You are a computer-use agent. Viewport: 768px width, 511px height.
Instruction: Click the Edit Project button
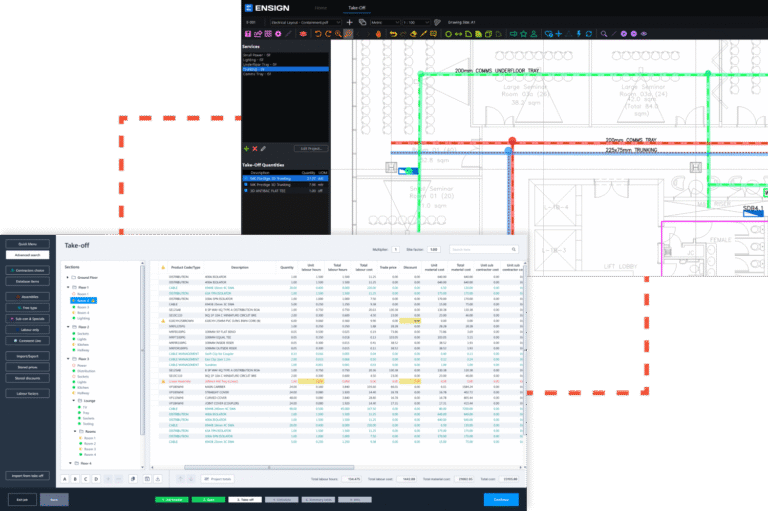click(x=311, y=148)
